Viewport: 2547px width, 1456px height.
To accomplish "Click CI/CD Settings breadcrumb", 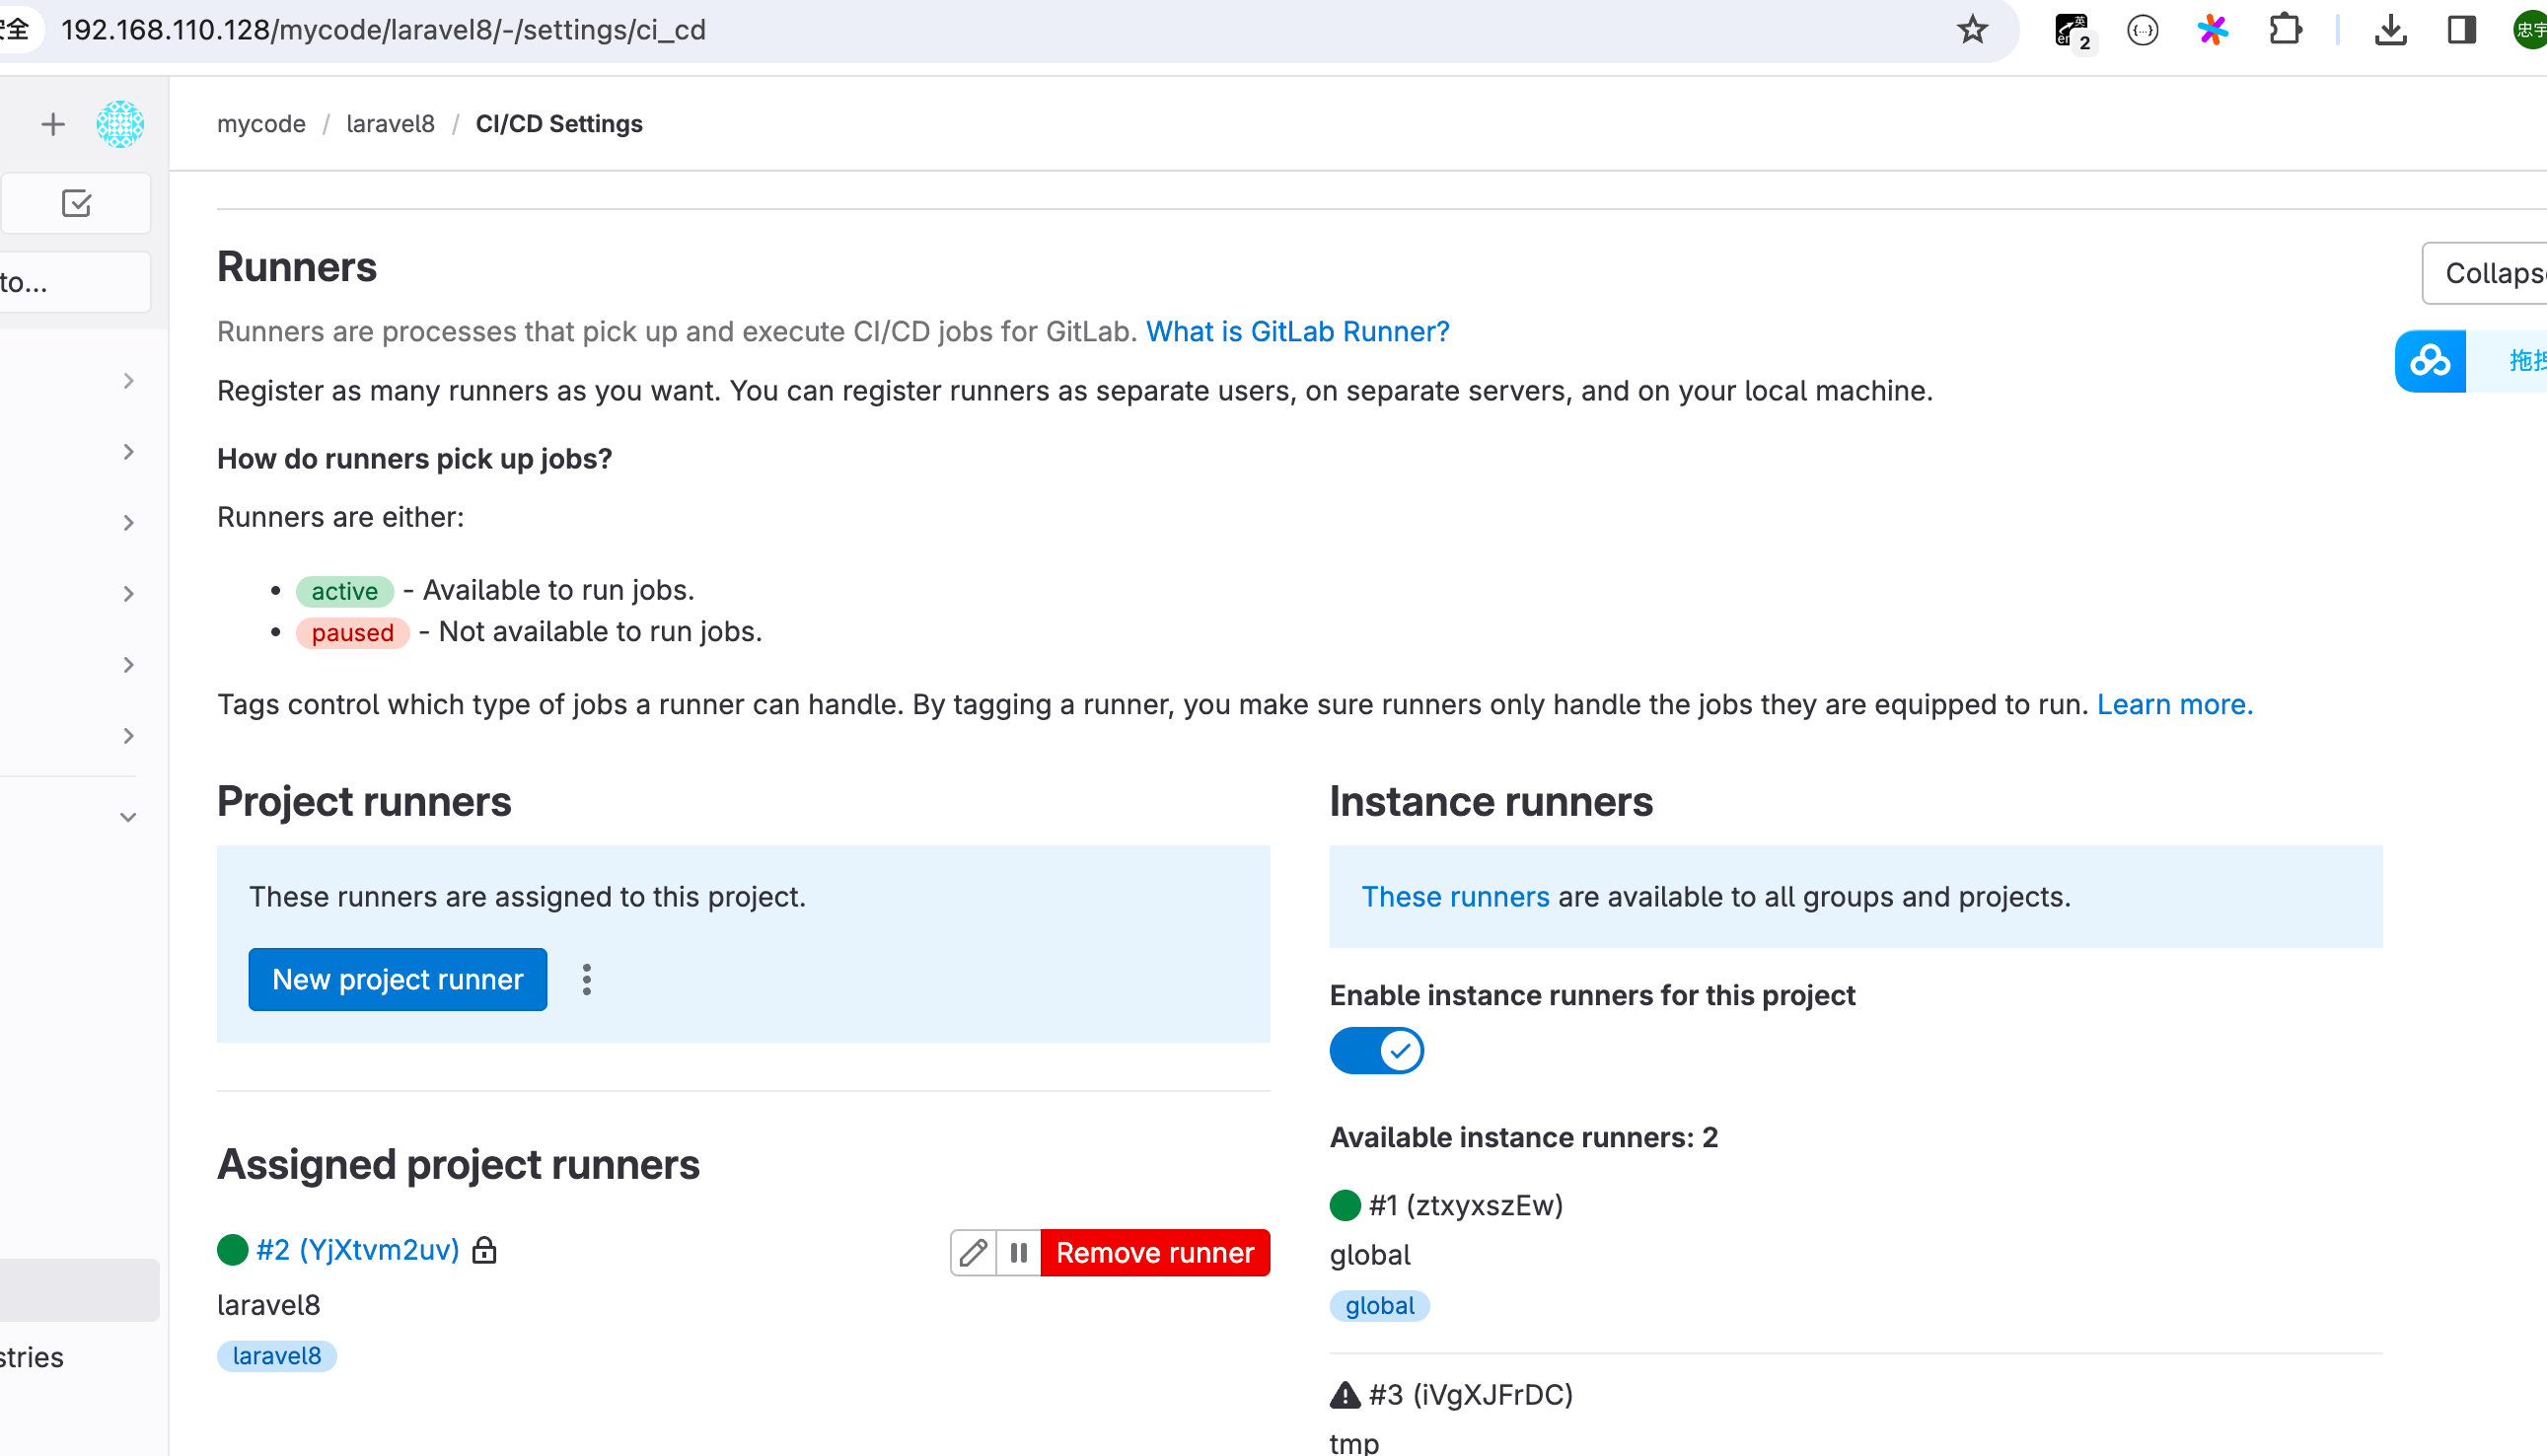I will (559, 124).
